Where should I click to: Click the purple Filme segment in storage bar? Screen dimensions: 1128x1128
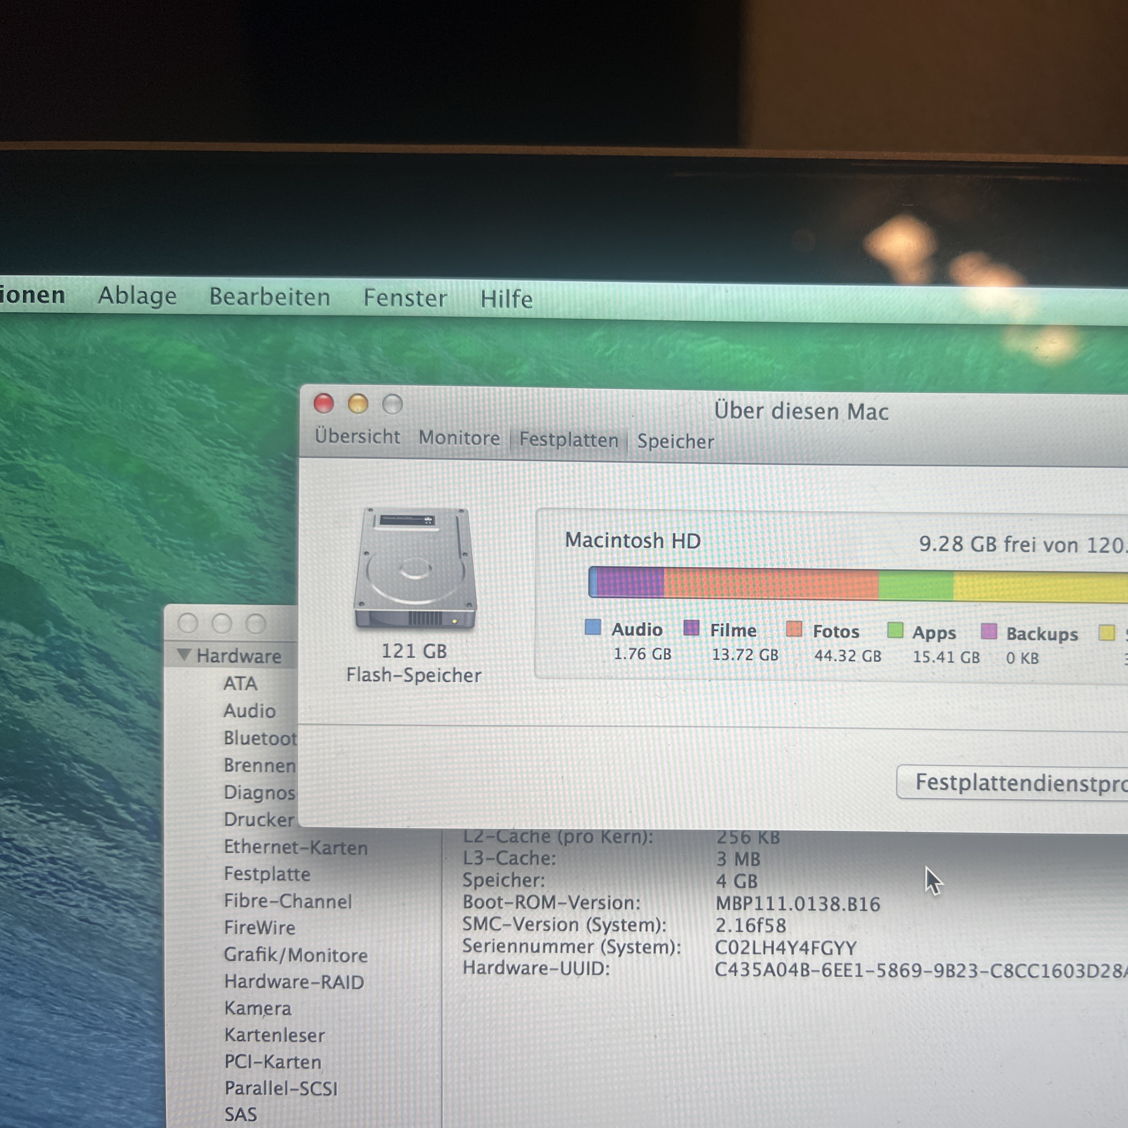630,582
